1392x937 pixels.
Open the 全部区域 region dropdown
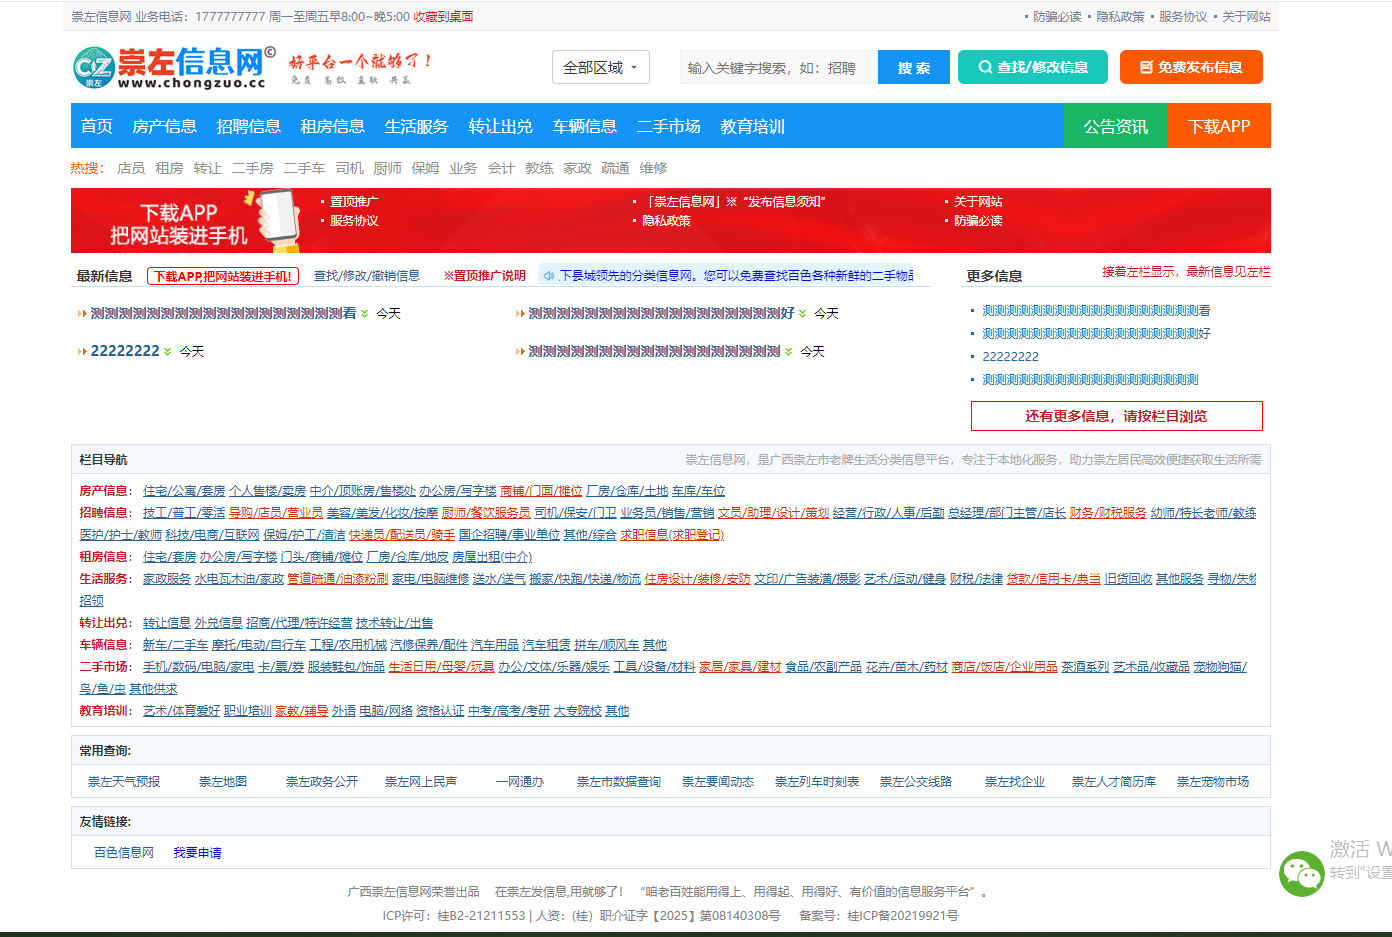[601, 67]
